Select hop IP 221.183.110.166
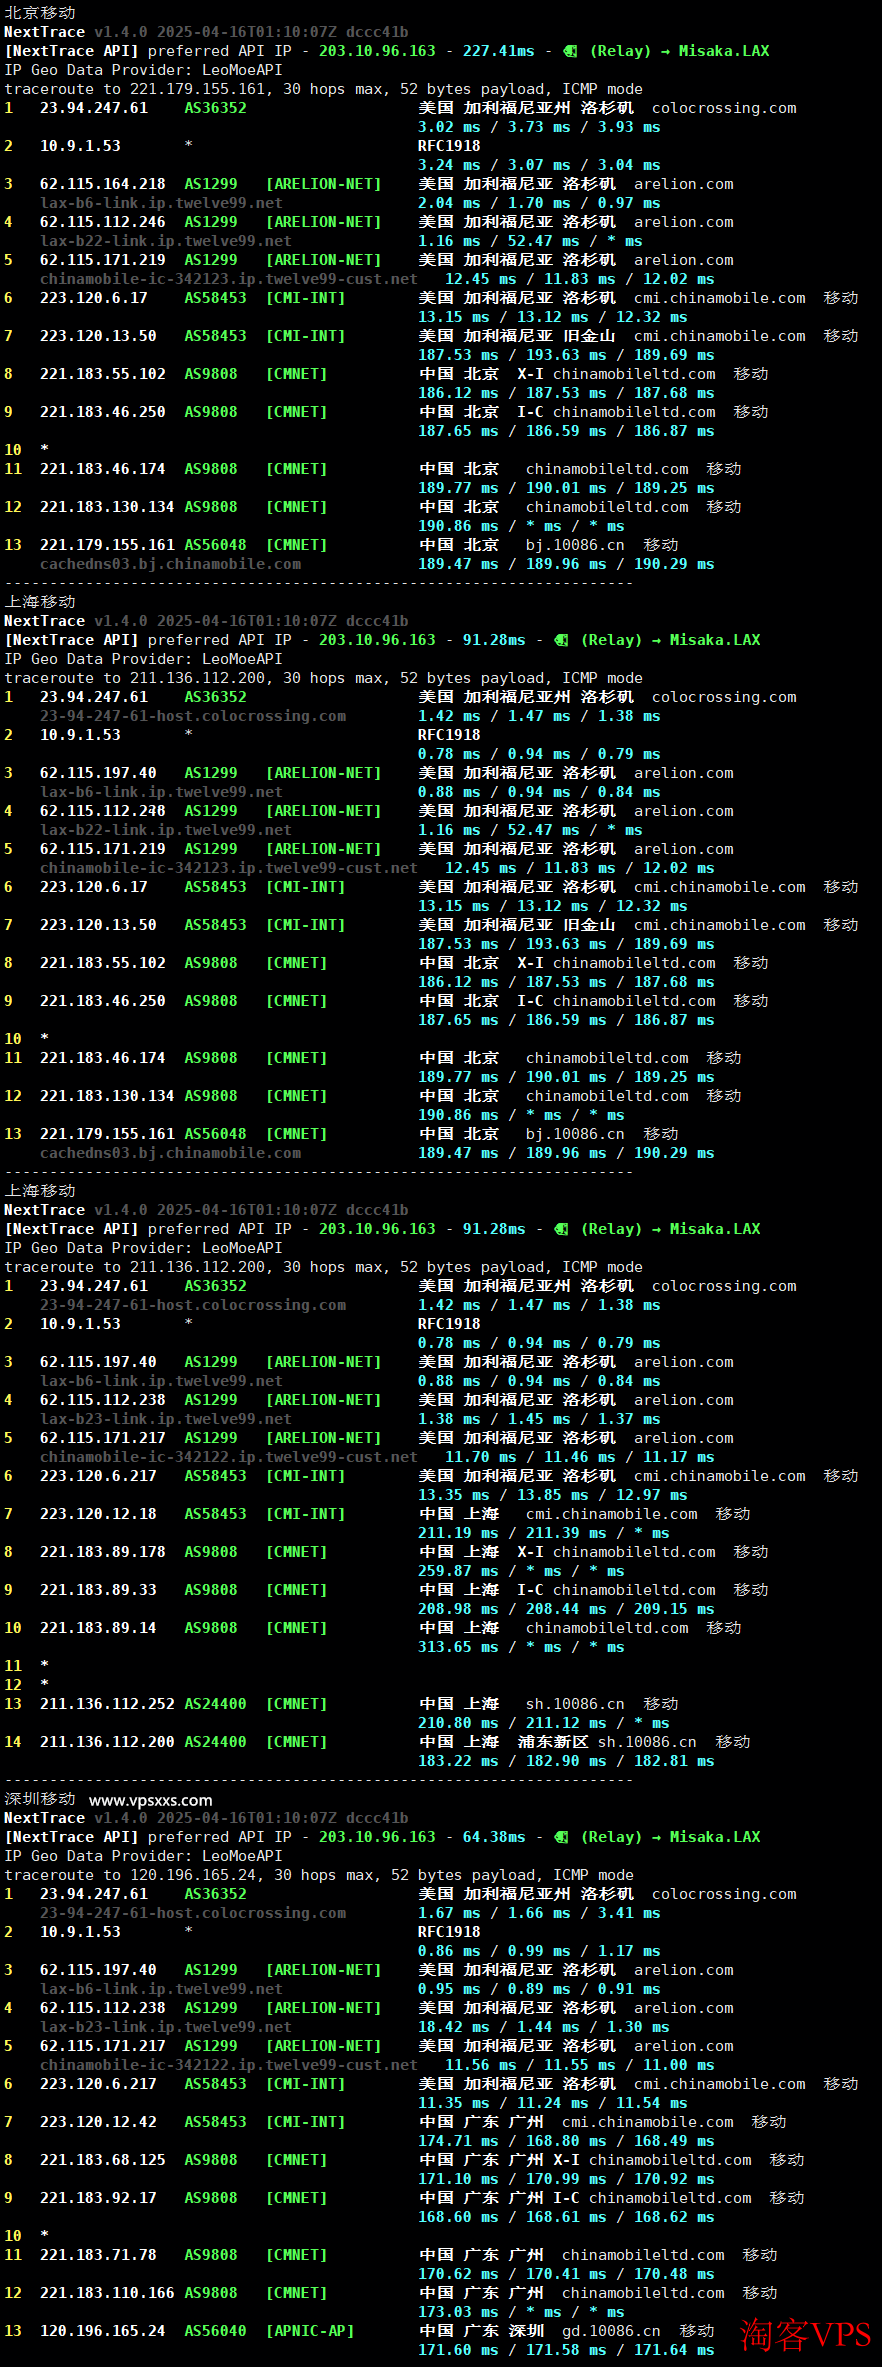The height and width of the screenshot is (2367, 882). (x=107, y=2293)
